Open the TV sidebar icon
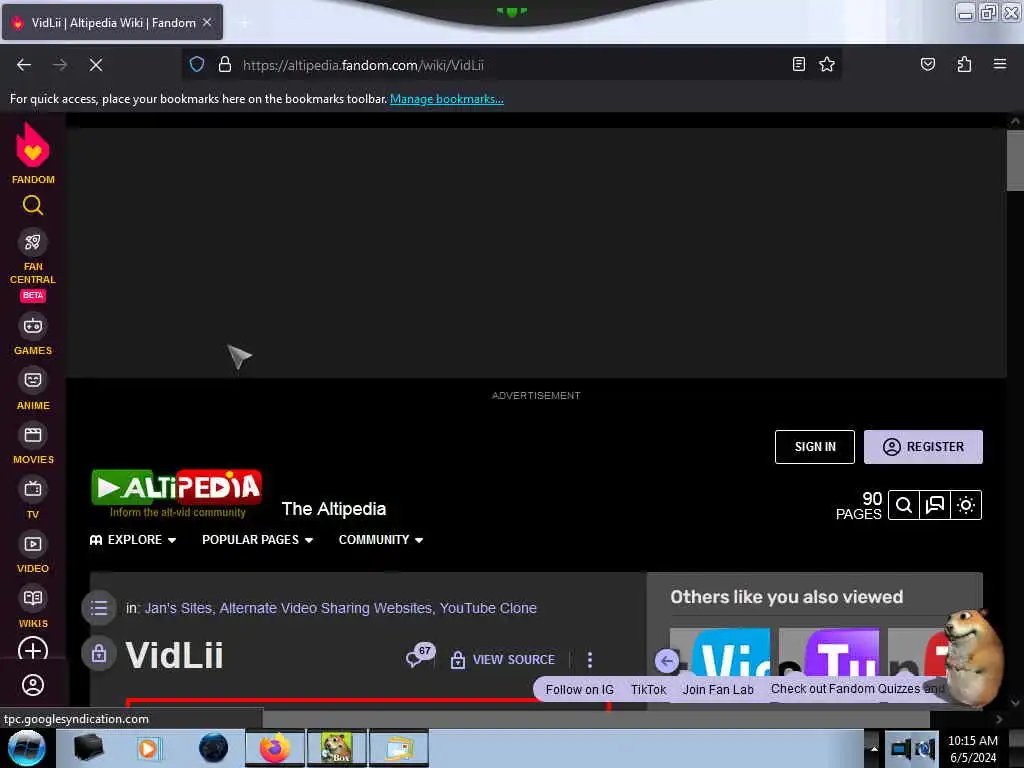Viewport: 1024px width, 768px height. (33, 489)
